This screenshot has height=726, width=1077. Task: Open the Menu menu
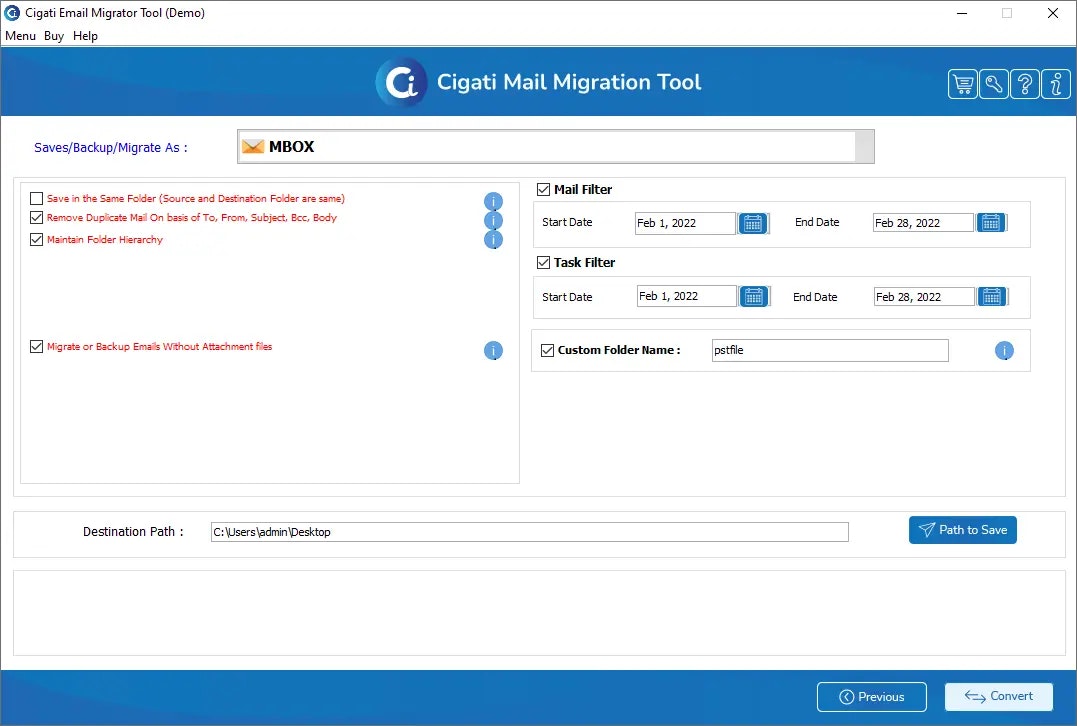click(20, 36)
